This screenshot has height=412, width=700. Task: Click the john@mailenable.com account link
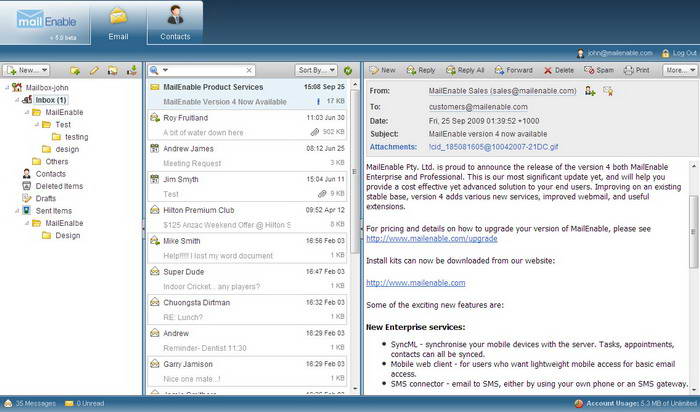(x=614, y=53)
